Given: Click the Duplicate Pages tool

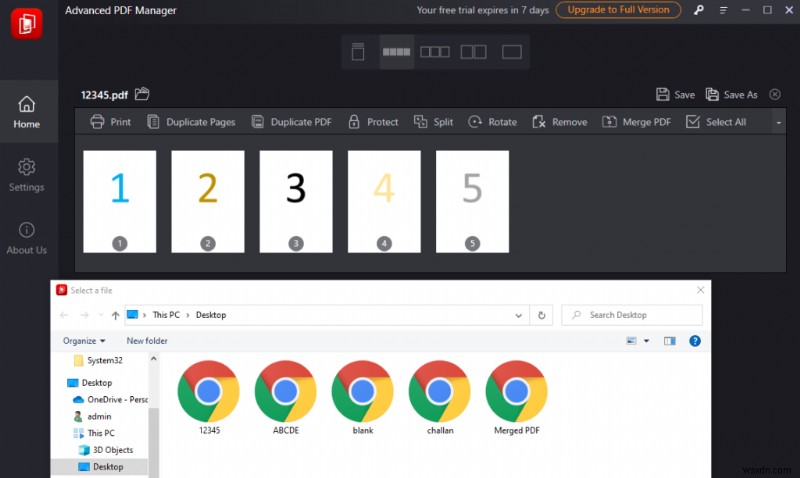Looking at the screenshot, I should tap(191, 122).
